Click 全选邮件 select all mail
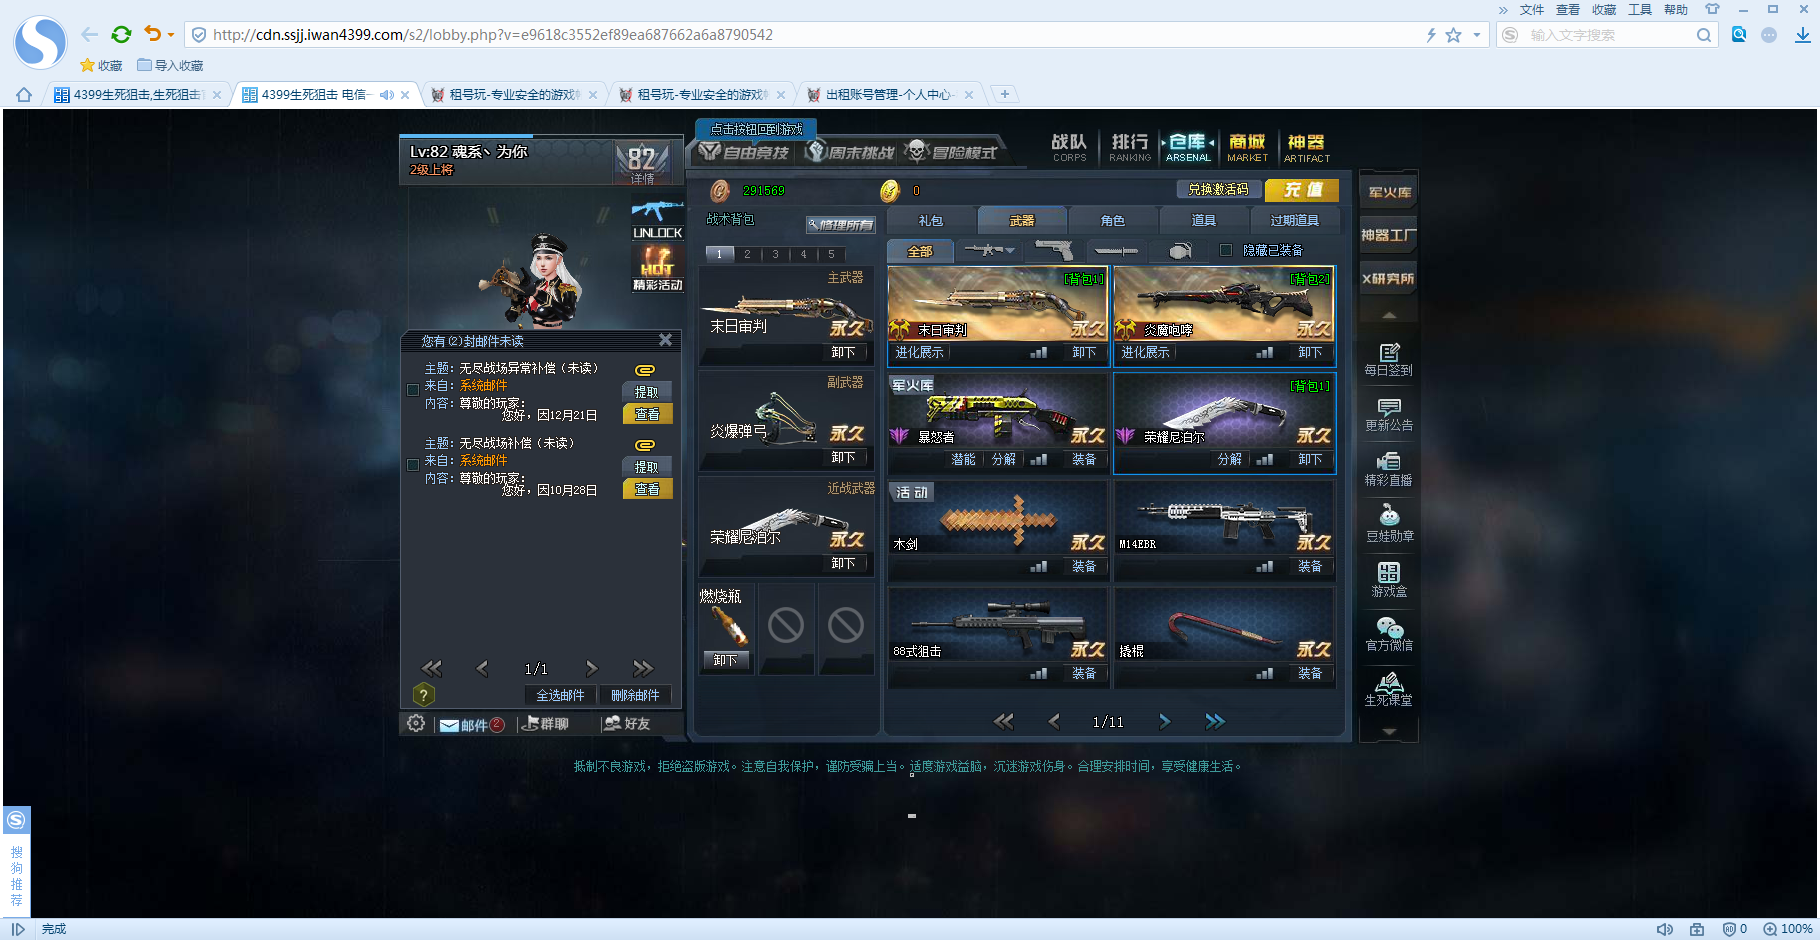Viewport: 1820px width, 940px height. click(x=560, y=695)
